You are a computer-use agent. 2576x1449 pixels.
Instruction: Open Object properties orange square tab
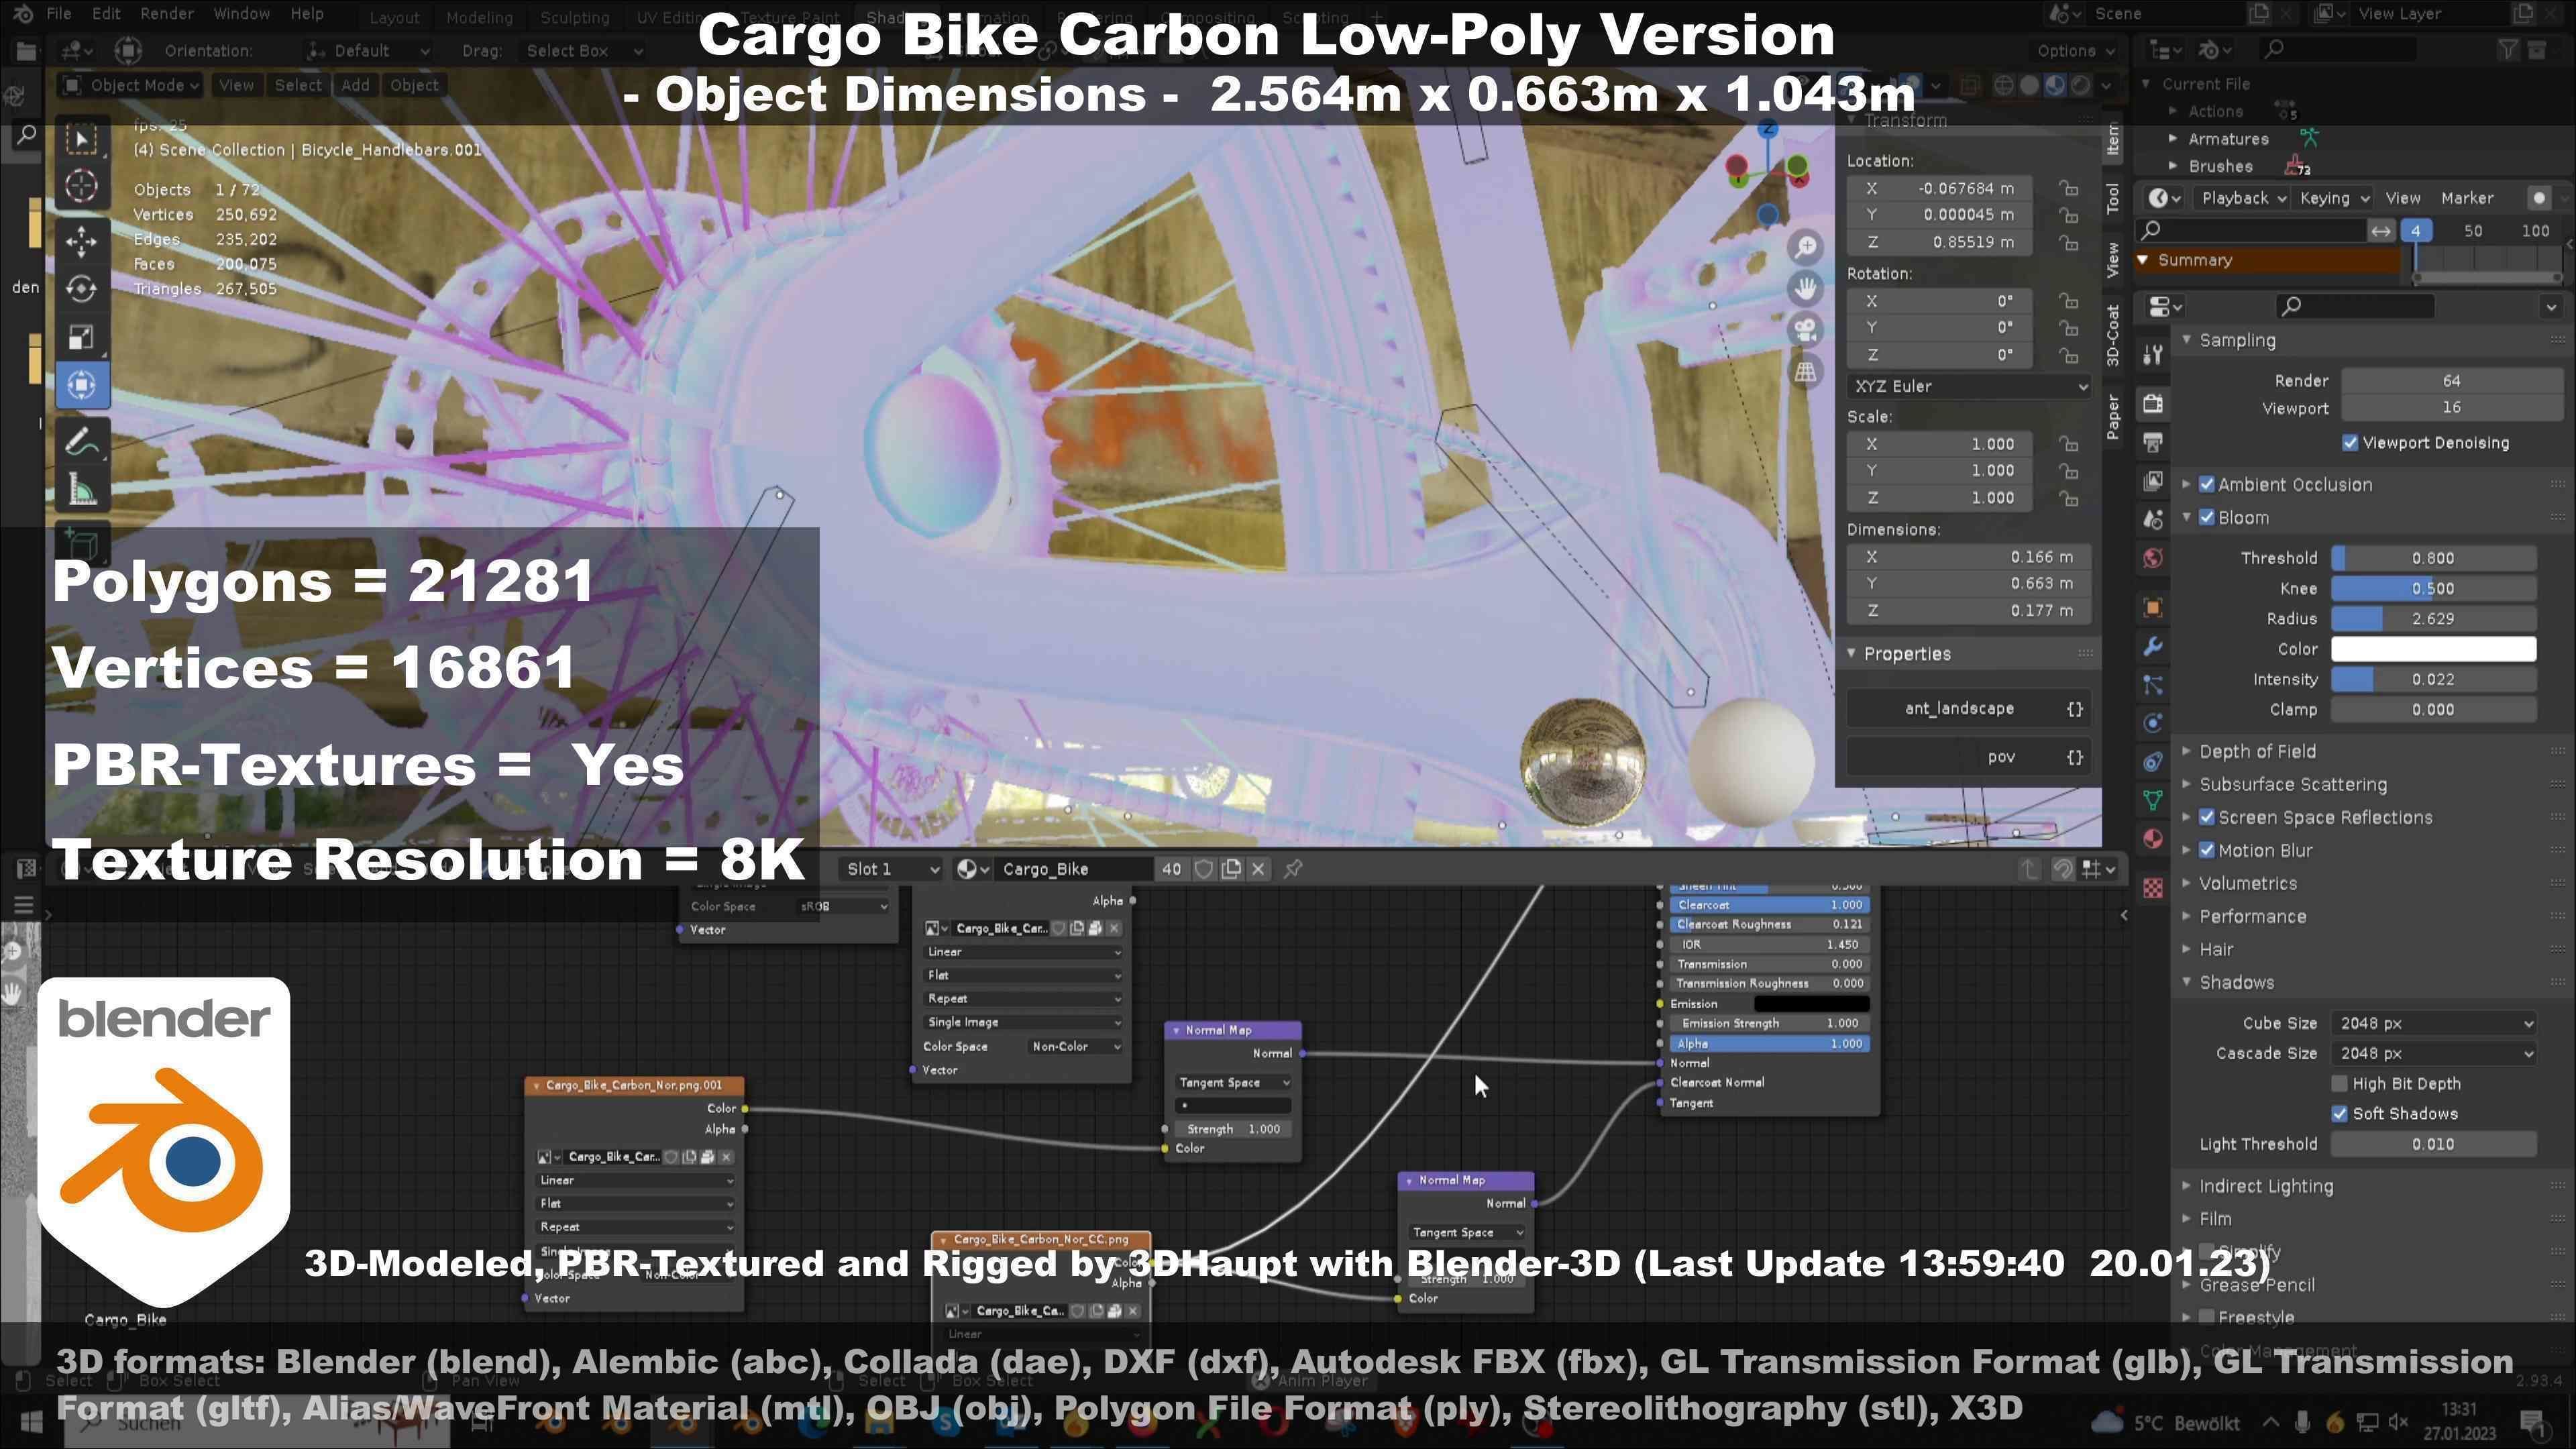point(2153,608)
